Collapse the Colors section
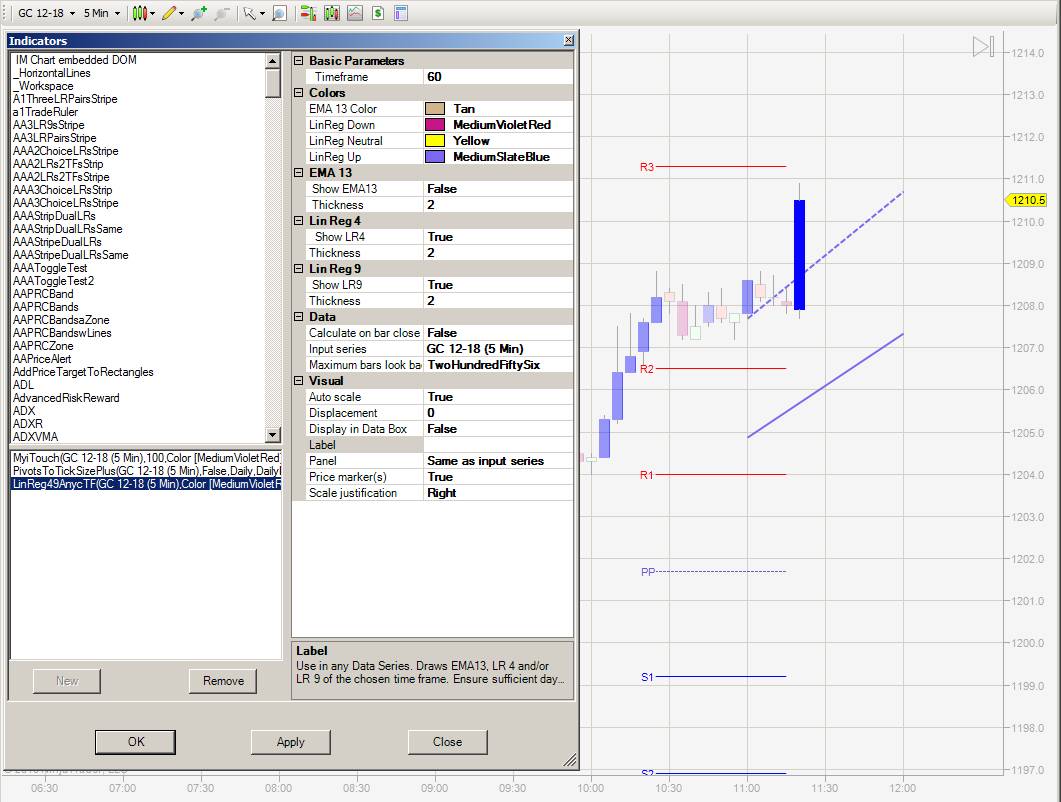This screenshot has height=802, width=1061. tap(298, 92)
